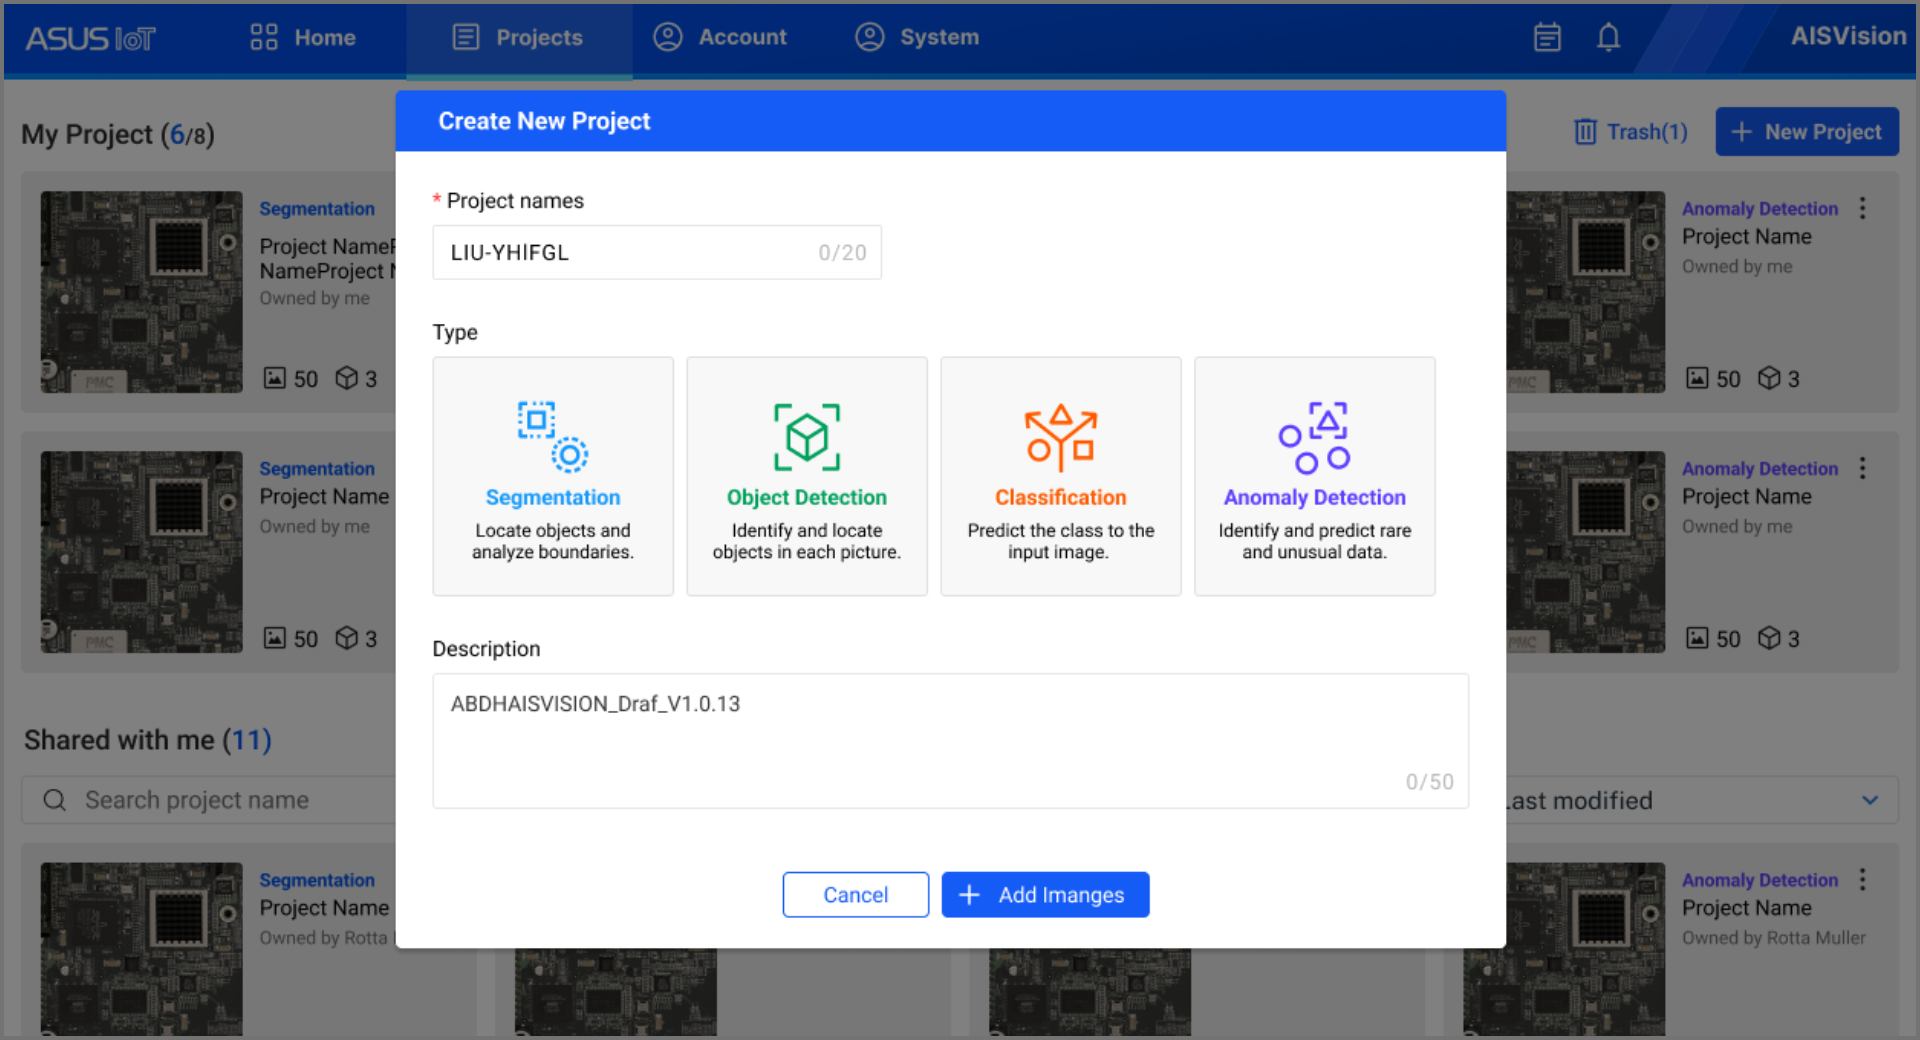Viewport: 1920px width, 1040px height.
Task: Switch to the Home tab
Action: 303,37
